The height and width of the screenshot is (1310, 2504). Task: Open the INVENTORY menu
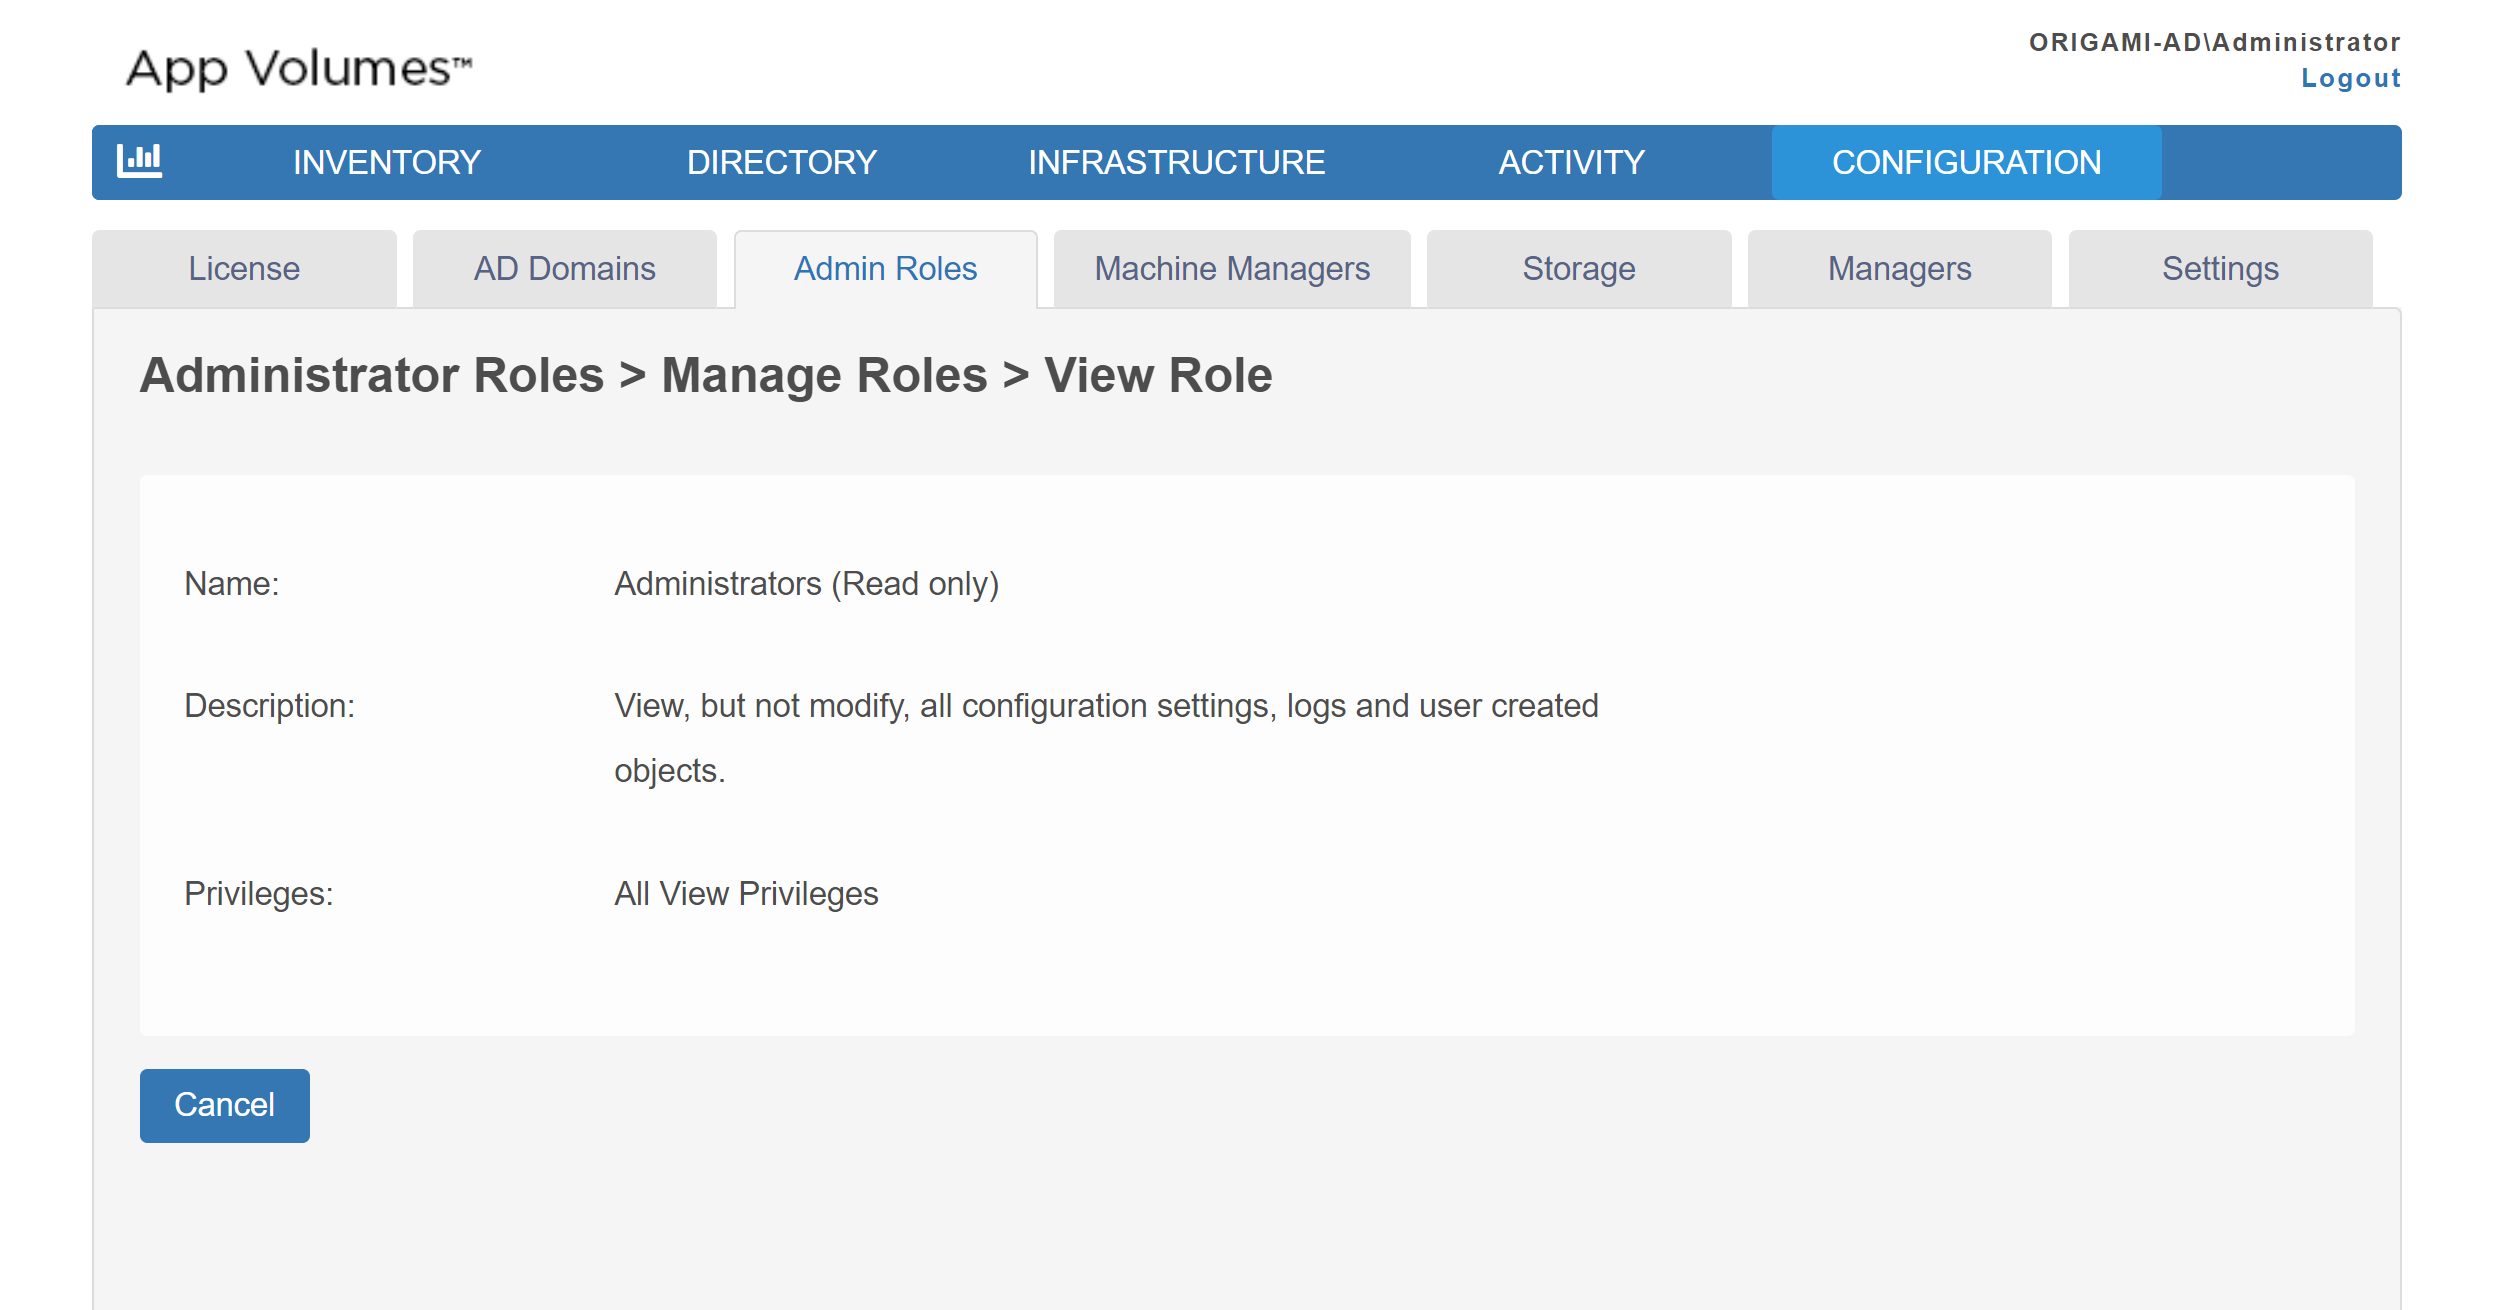(387, 163)
